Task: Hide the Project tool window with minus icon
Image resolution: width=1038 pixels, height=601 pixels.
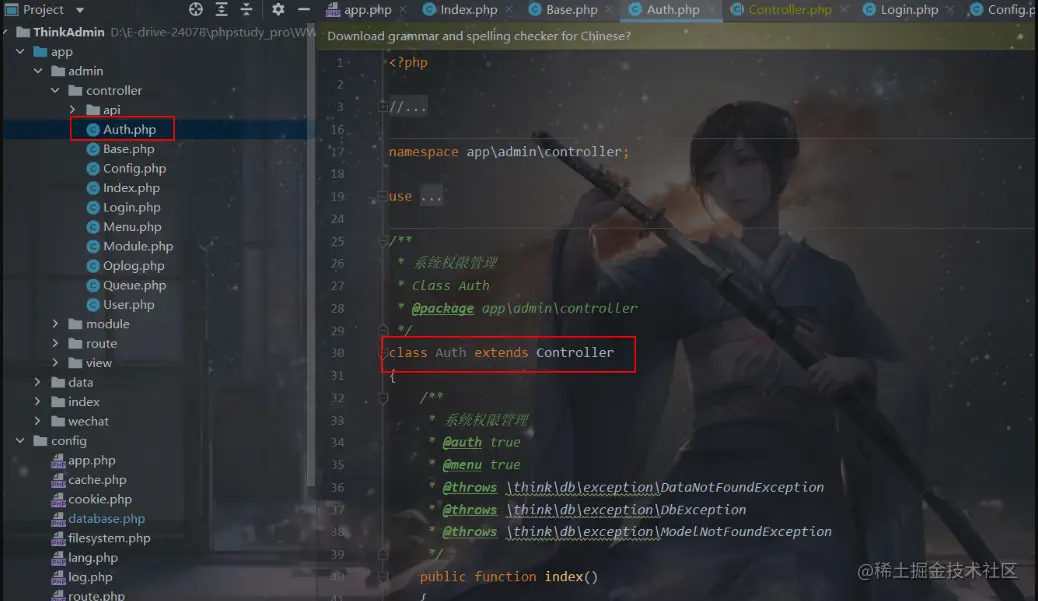Action: (304, 9)
